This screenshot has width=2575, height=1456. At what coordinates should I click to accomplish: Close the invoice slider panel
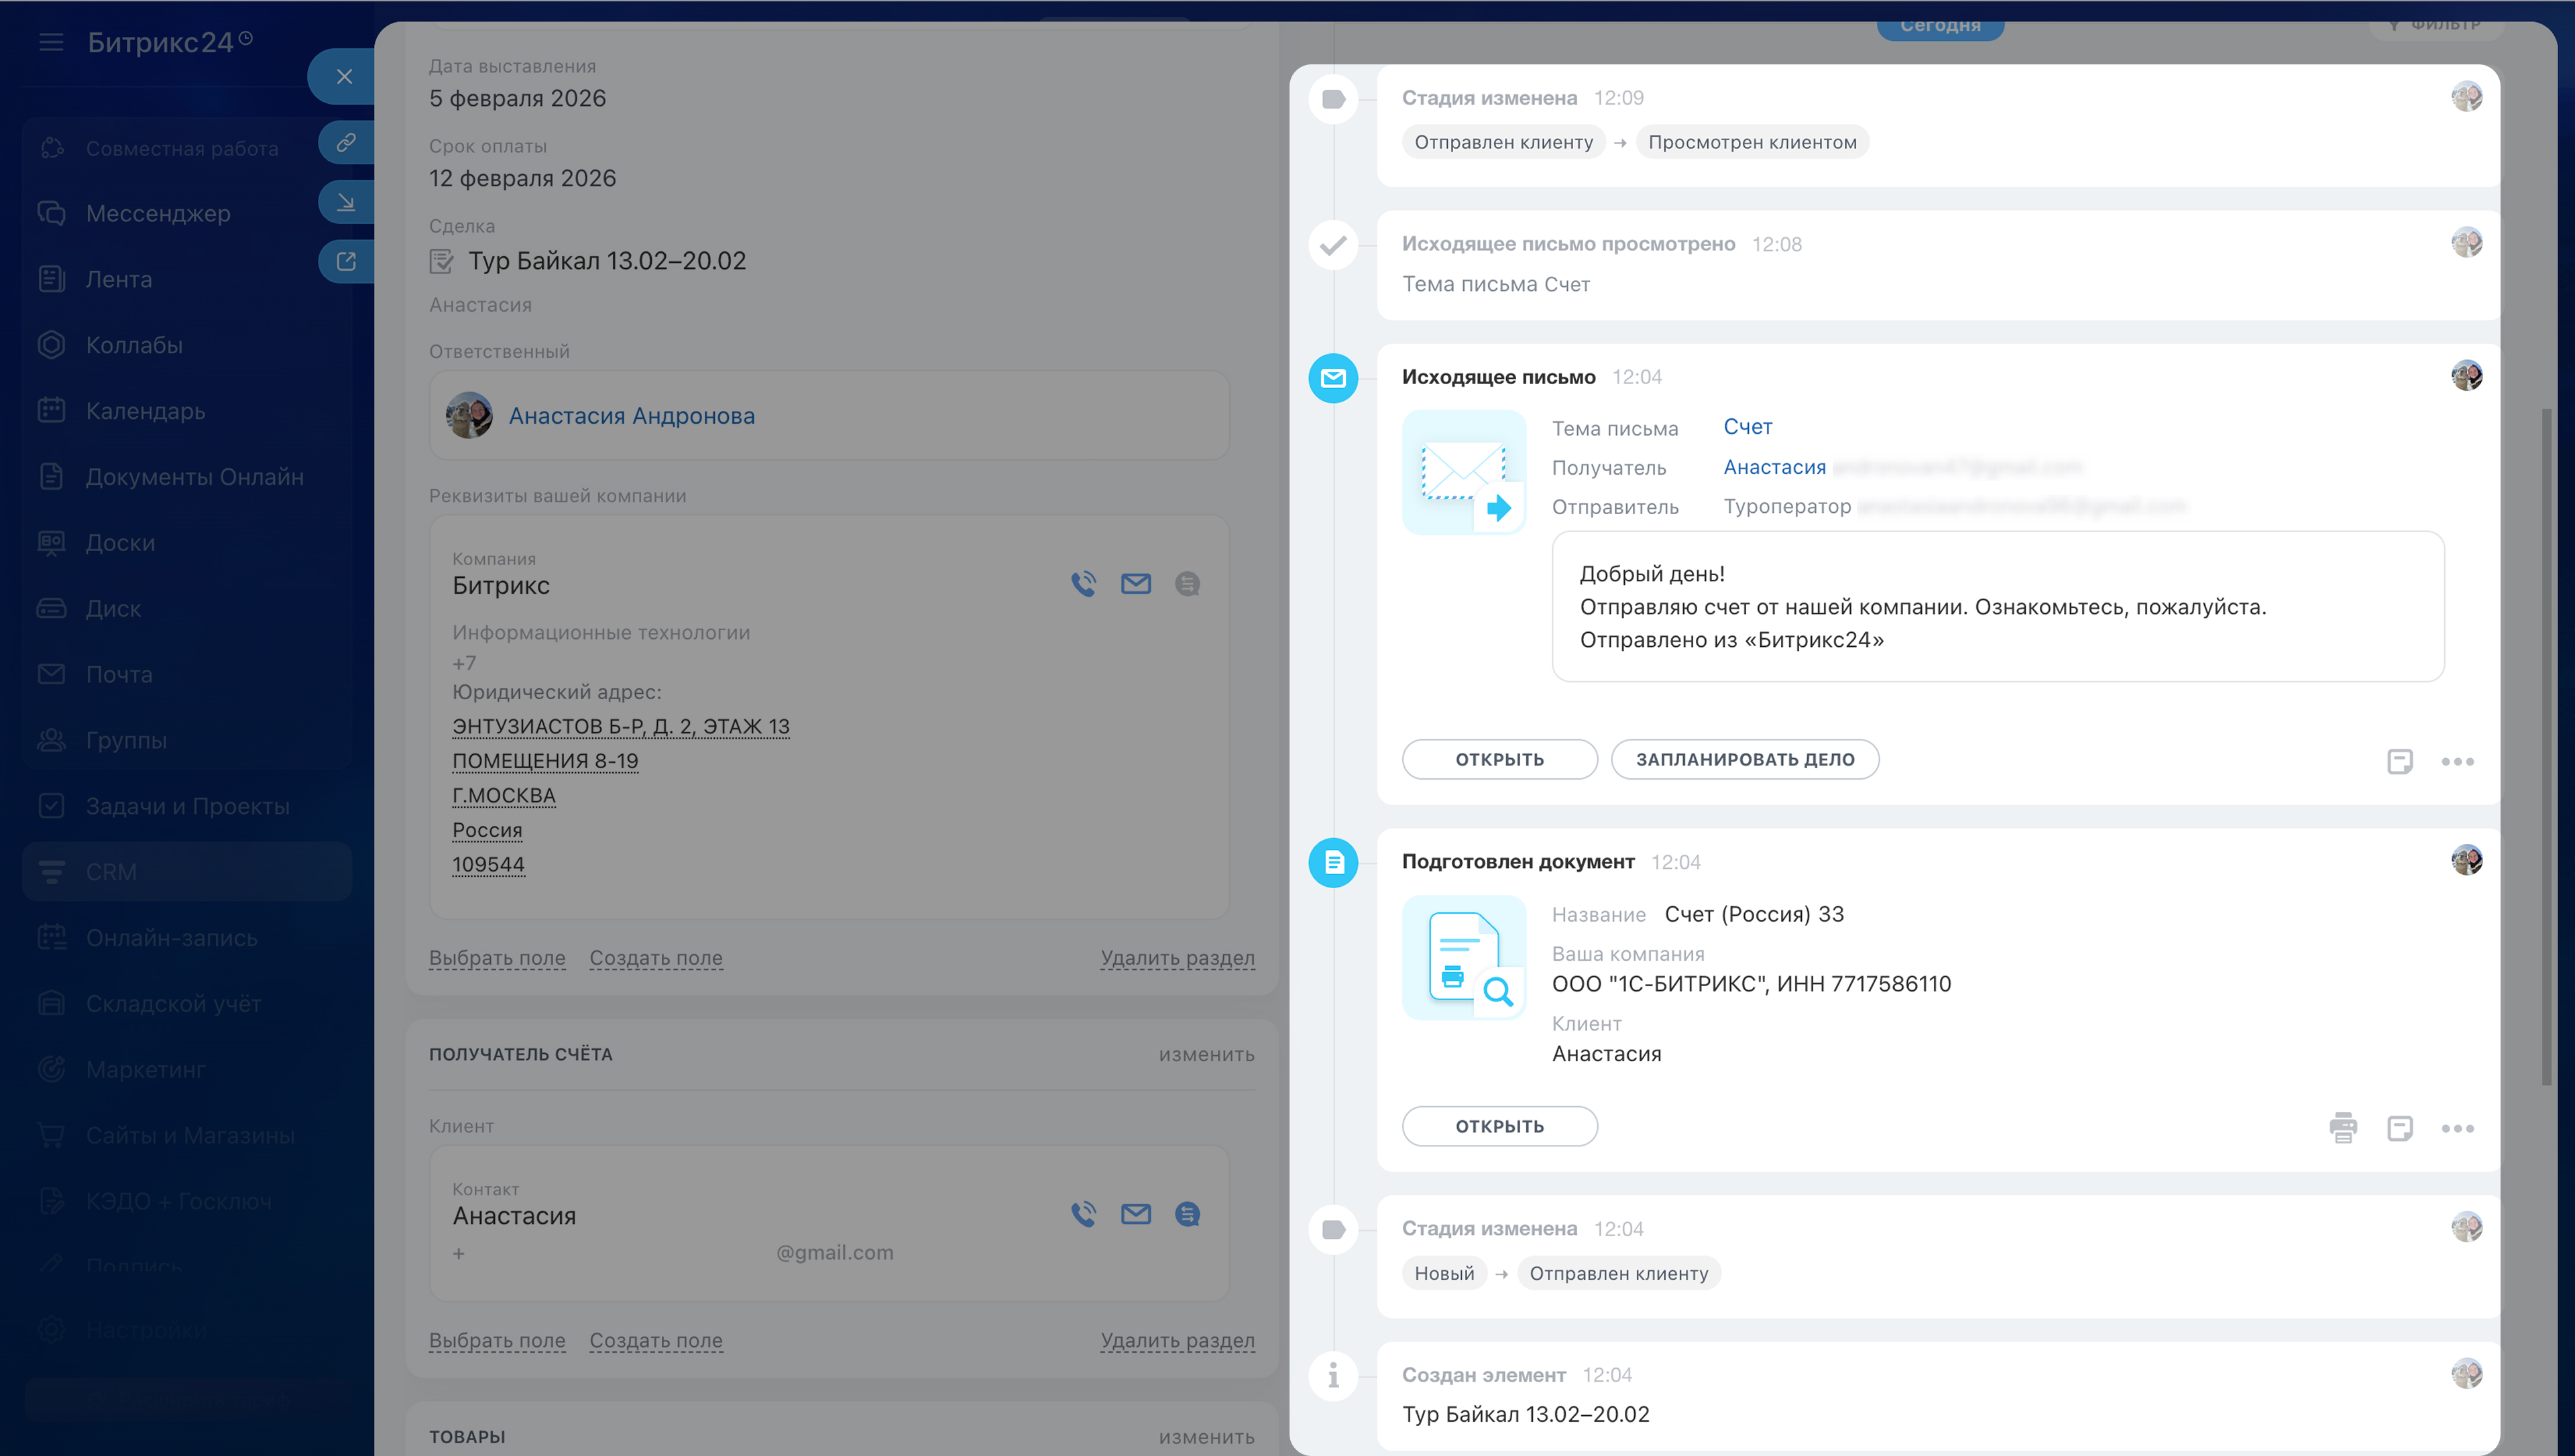344,77
